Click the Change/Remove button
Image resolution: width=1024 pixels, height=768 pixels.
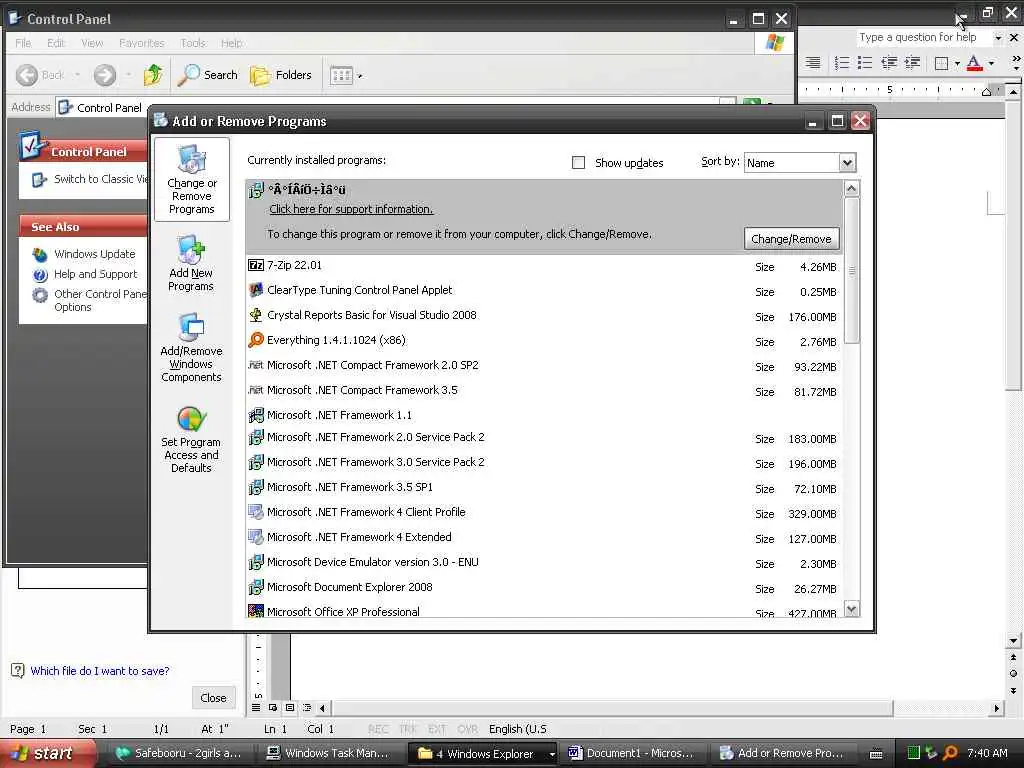tap(792, 239)
